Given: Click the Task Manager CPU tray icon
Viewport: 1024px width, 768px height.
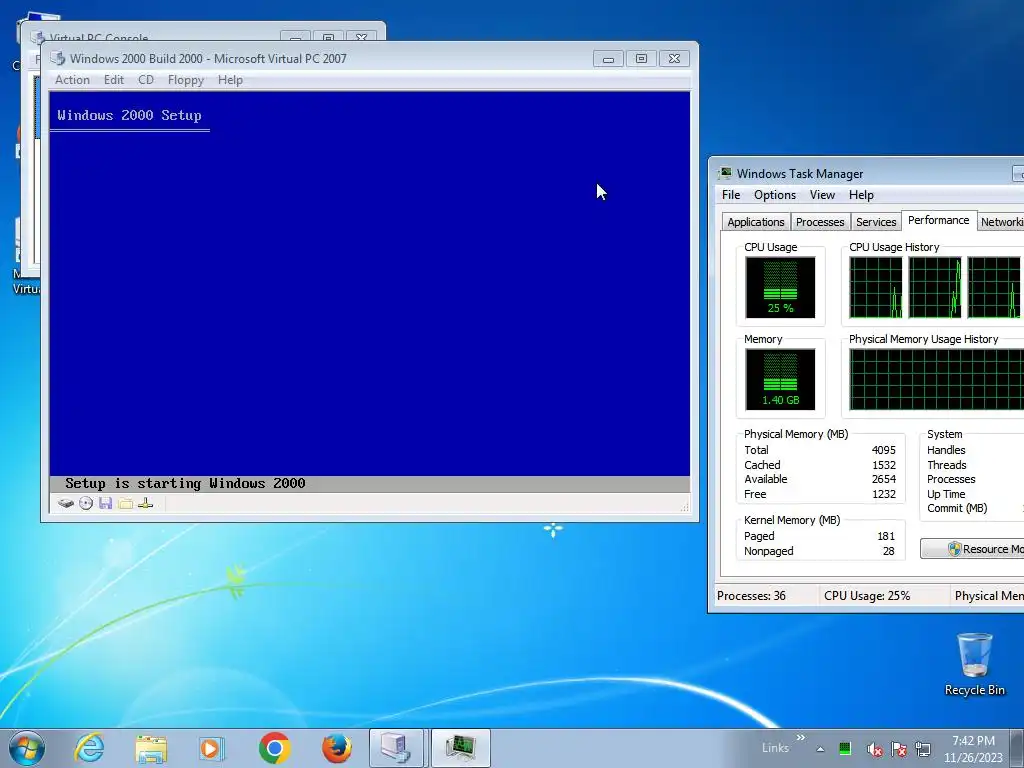Looking at the screenshot, I should [x=845, y=748].
